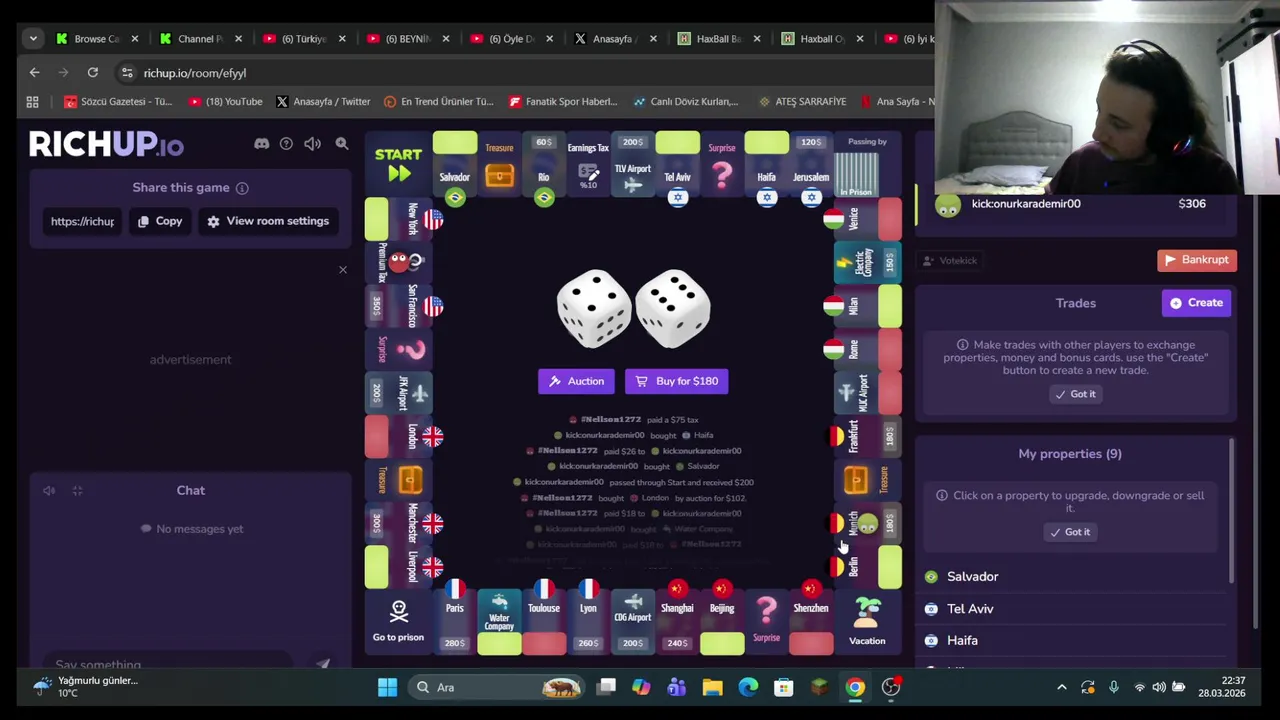Click the Bankrupt button
The image size is (1280, 720).
point(1197,260)
